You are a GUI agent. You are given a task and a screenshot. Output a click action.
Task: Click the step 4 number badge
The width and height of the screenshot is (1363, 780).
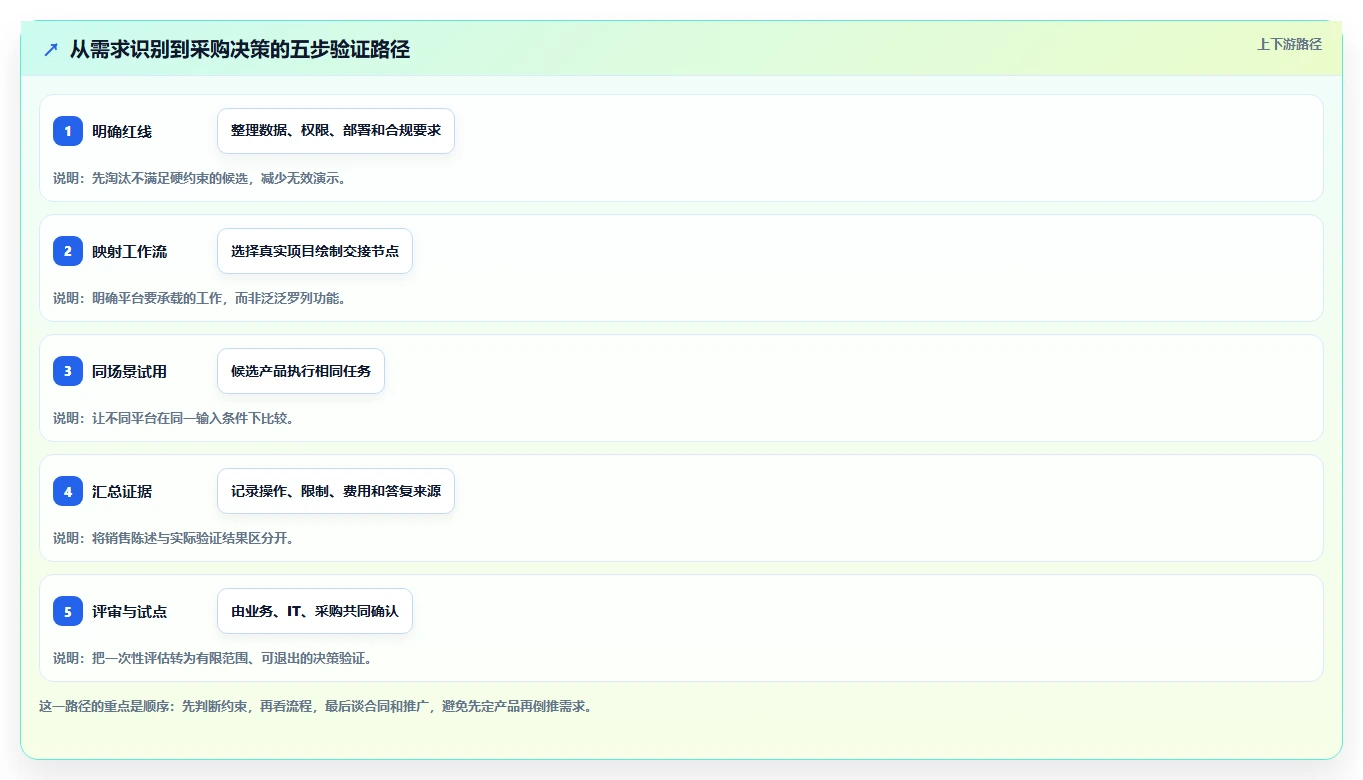pyautogui.click(x=68, y=491)
